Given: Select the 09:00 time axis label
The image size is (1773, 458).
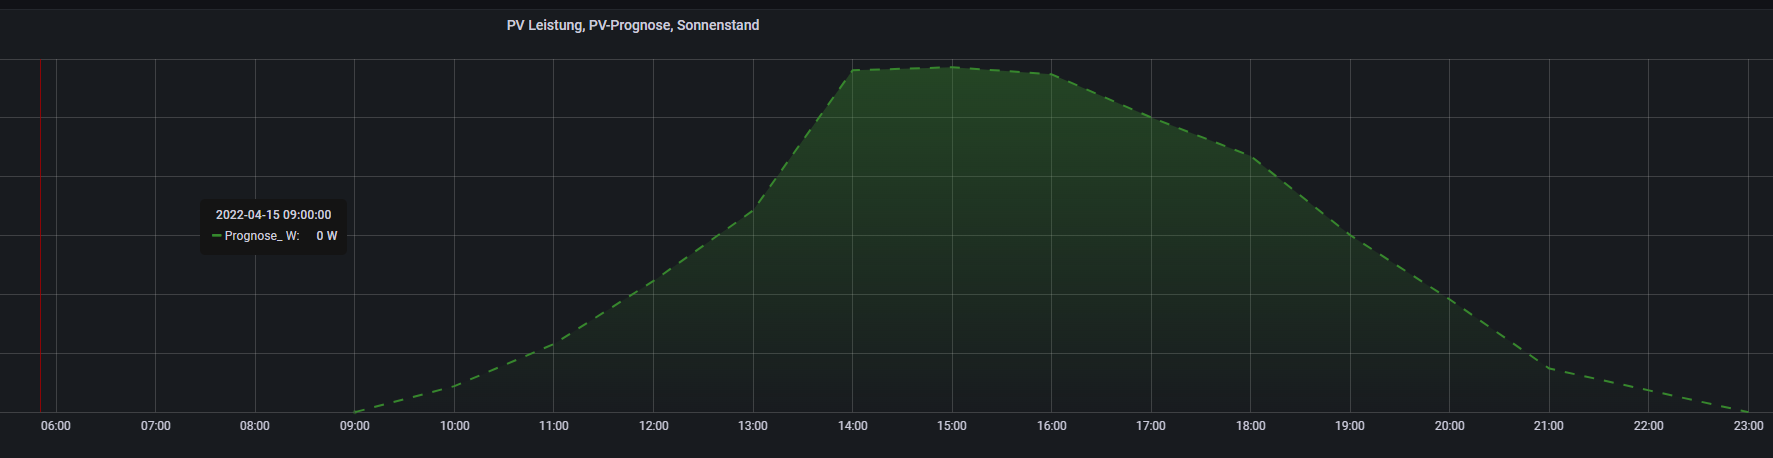Looking at the screenshot, I should [x=354, y=426].
